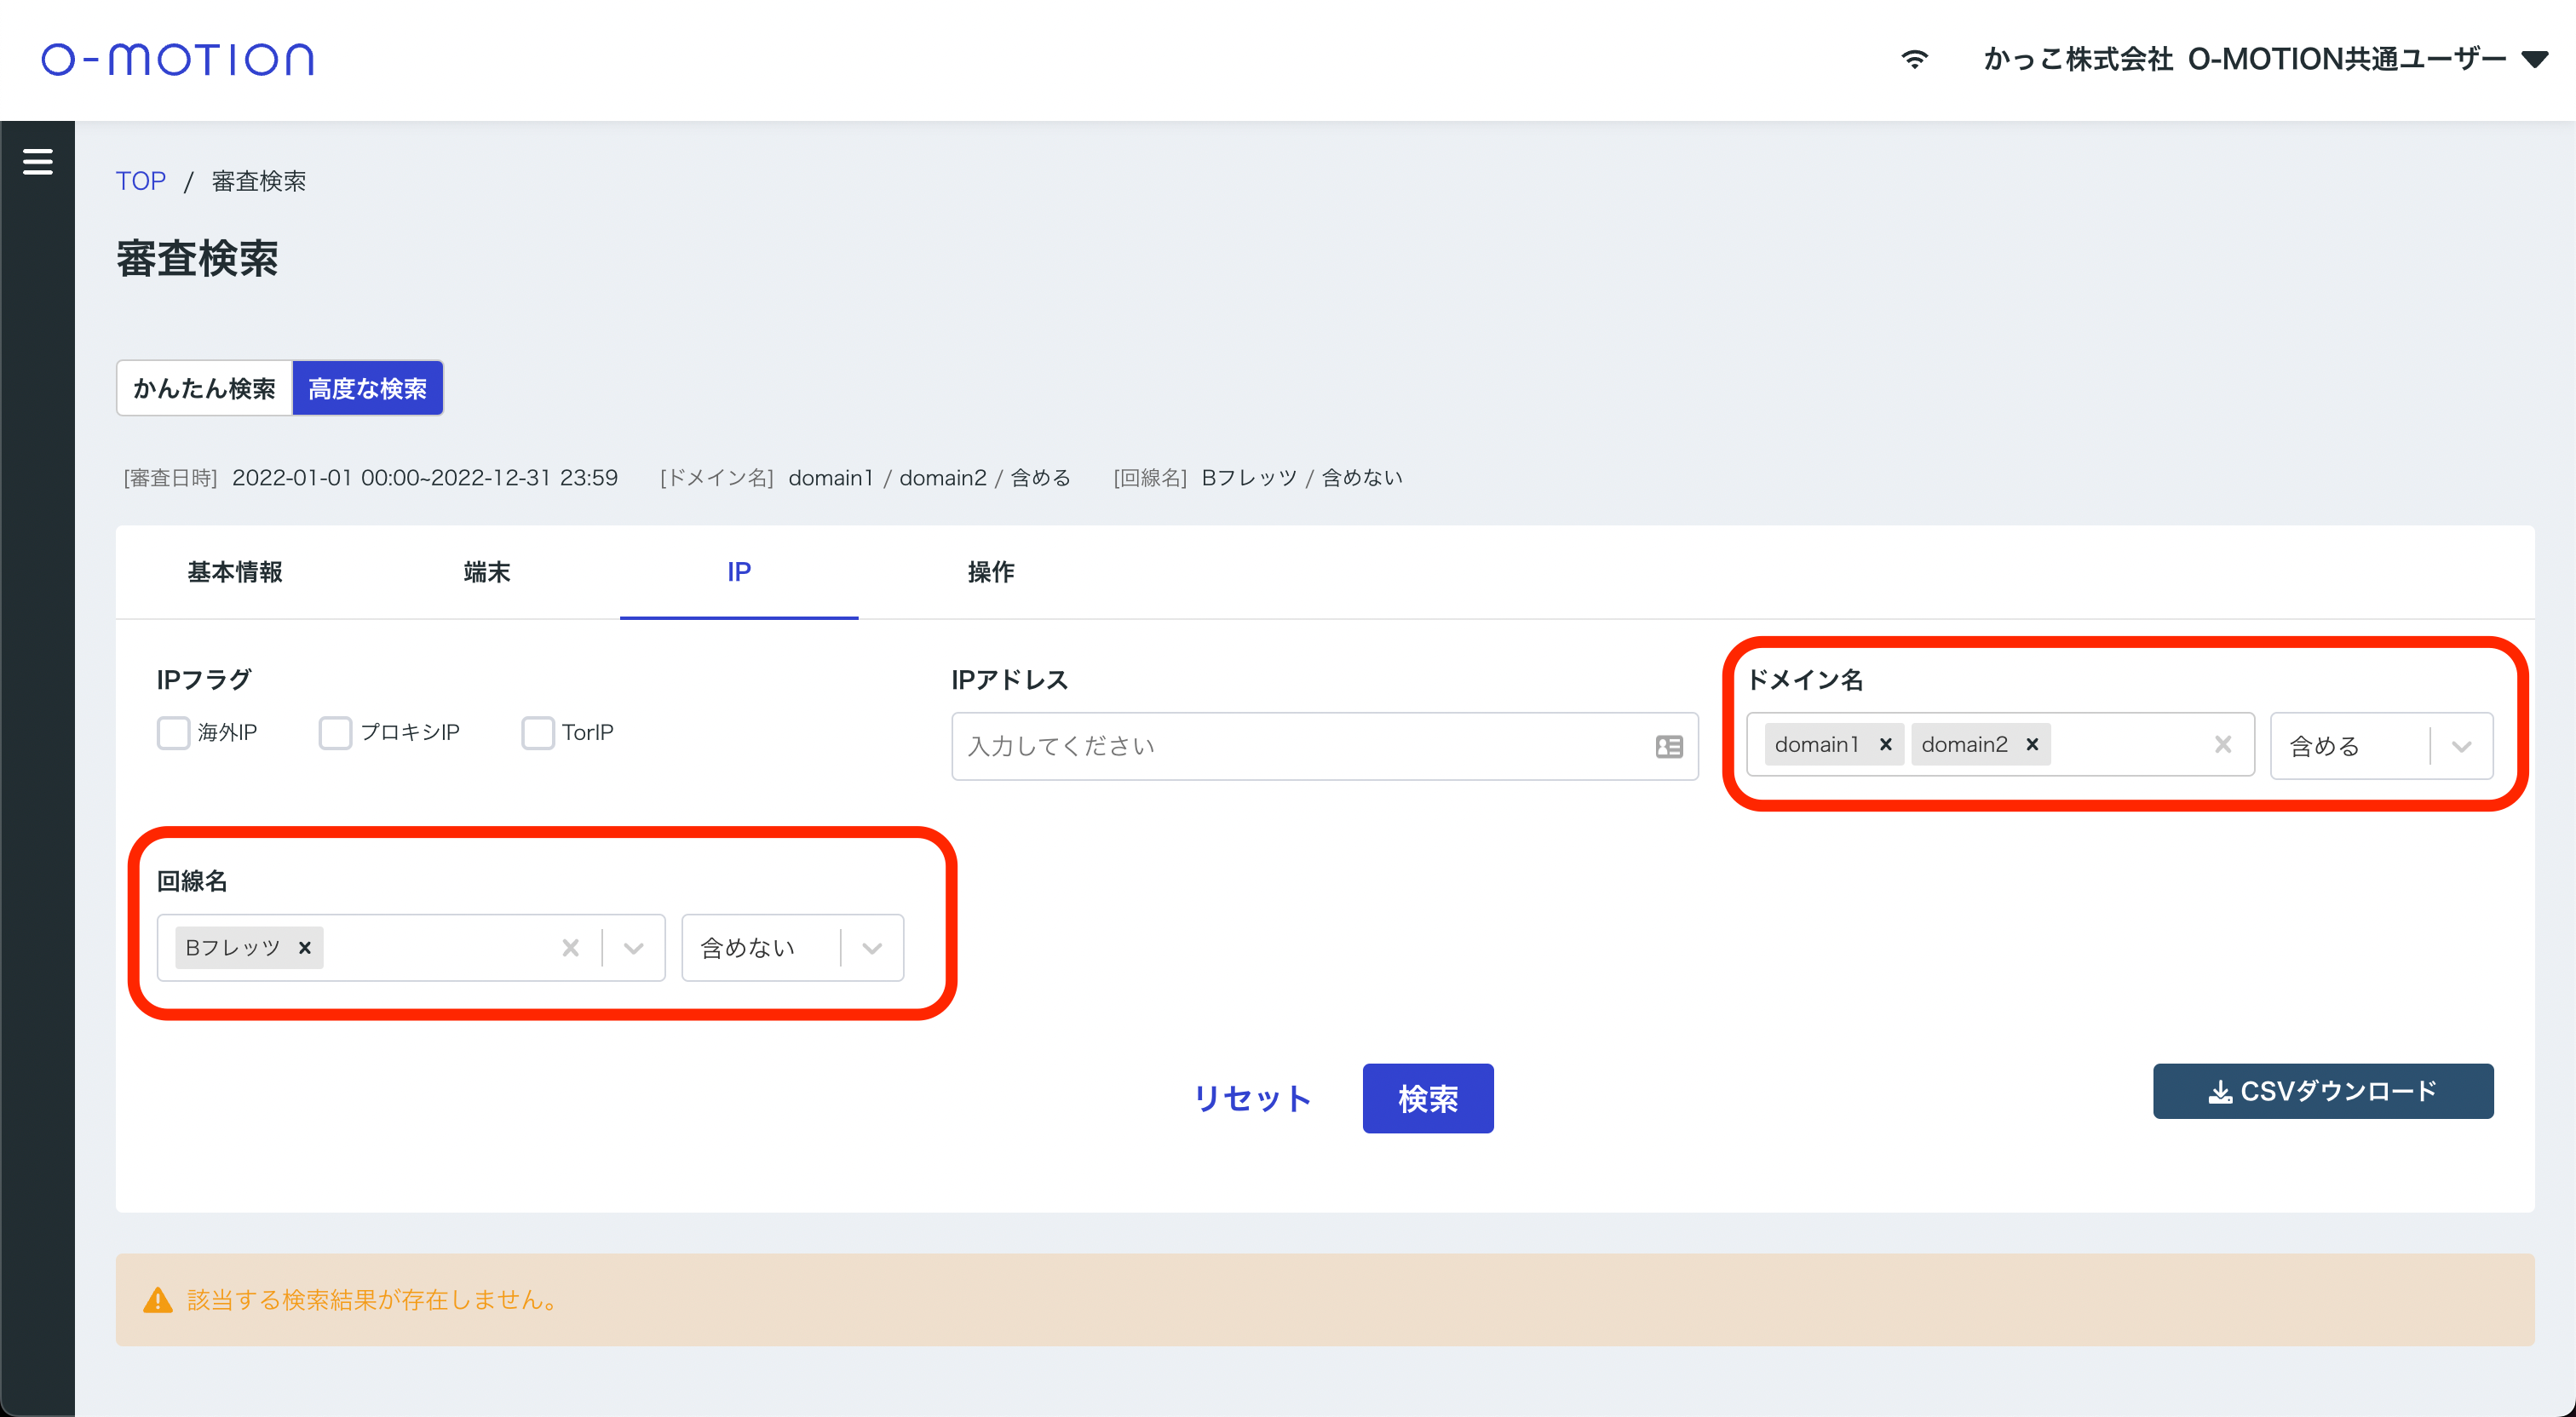
Task: Click the O-MOTION logo
Action: 177,60
